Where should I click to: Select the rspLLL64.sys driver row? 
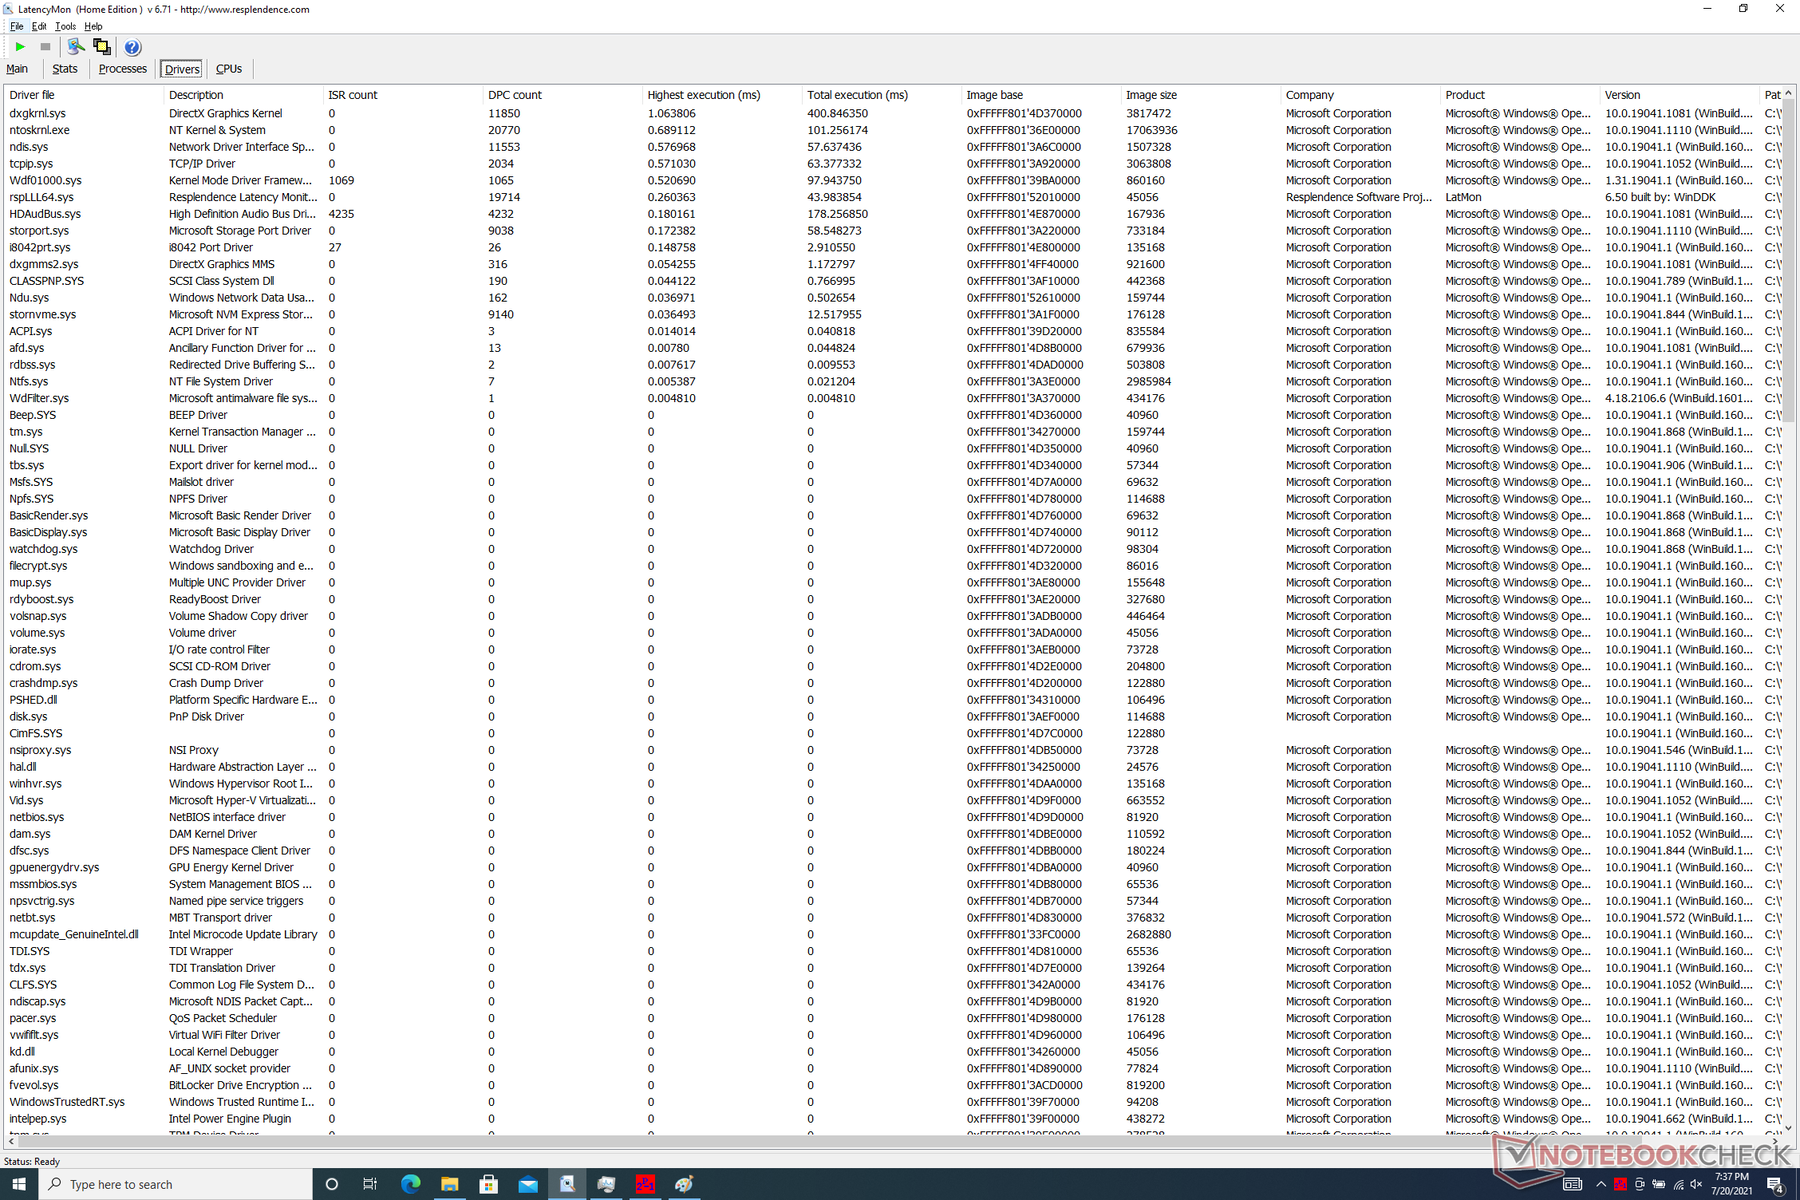click(x=892, y=197)
